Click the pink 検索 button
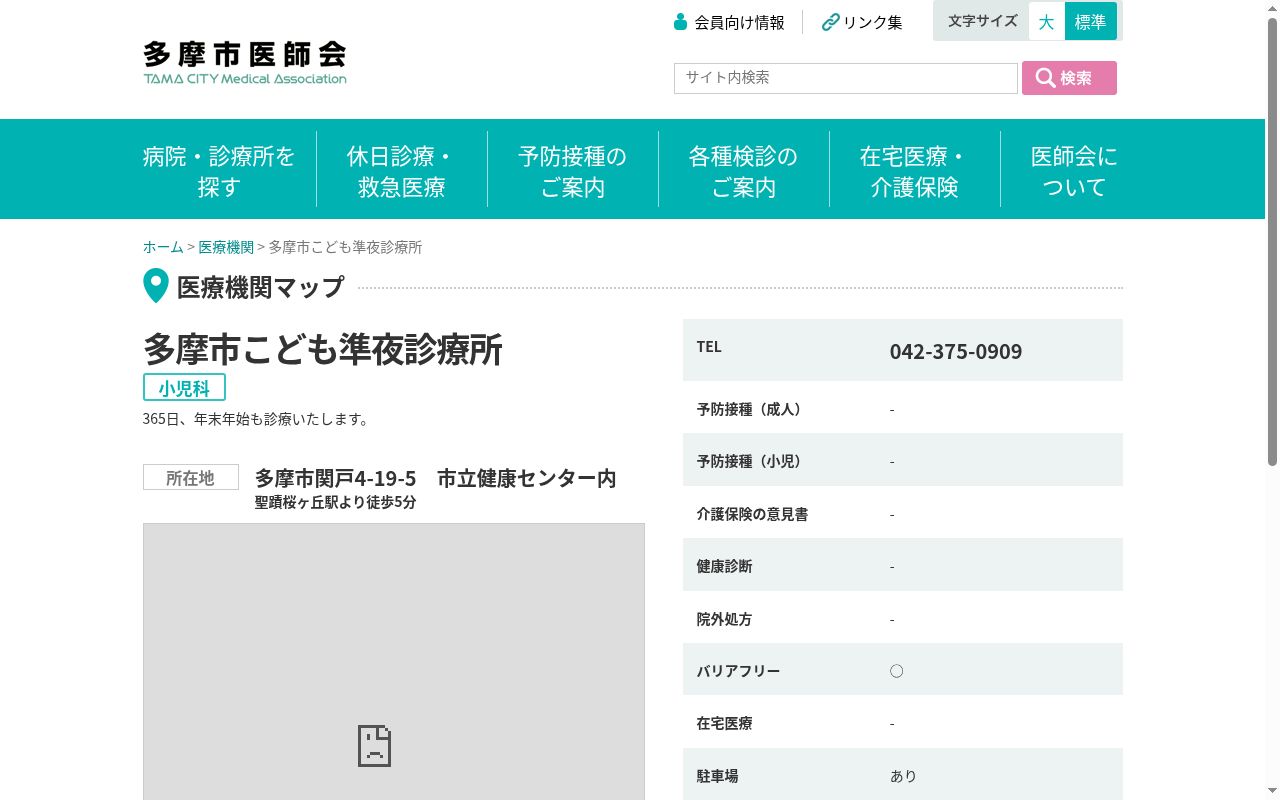 (1069, 78)
